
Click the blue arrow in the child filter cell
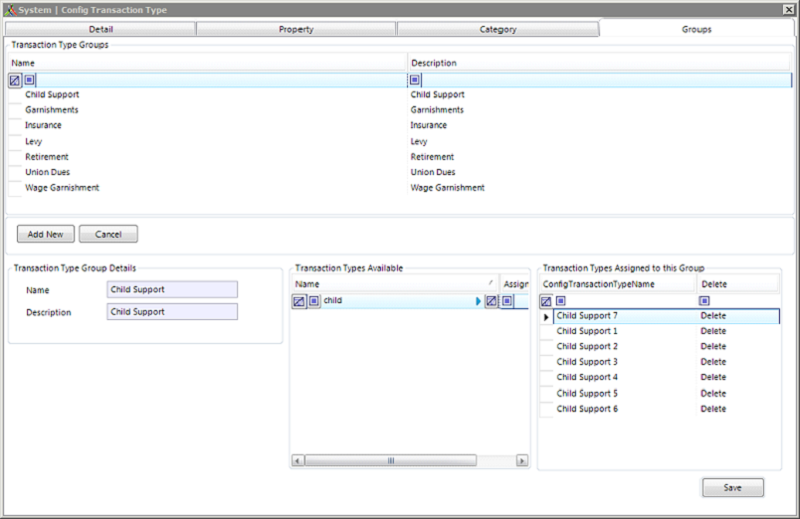[x=478, y=301]
